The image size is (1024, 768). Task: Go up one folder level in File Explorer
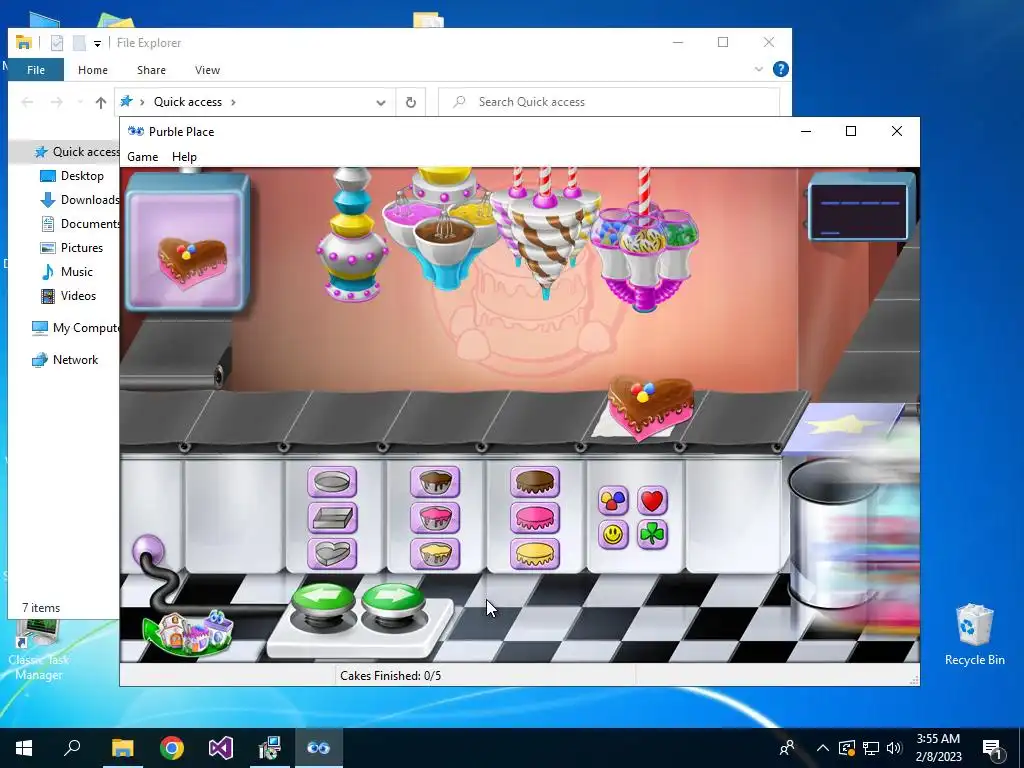101,102
